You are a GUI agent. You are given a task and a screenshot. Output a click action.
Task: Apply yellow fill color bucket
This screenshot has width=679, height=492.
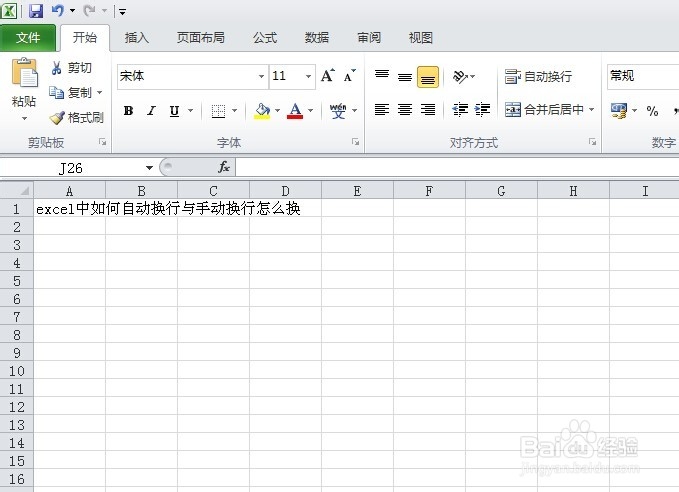click(262, 111)
